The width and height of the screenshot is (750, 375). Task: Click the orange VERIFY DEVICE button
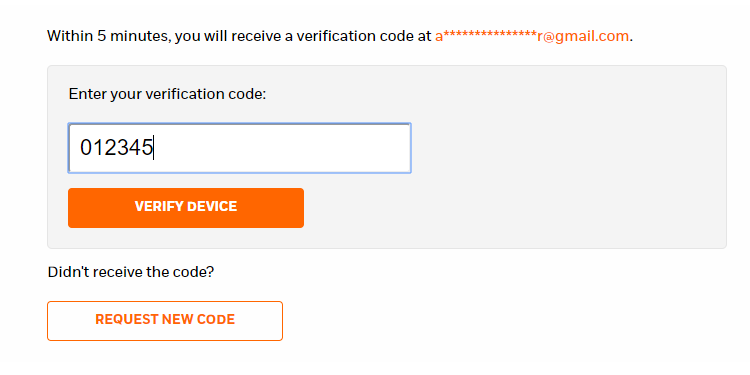(186, 208)
